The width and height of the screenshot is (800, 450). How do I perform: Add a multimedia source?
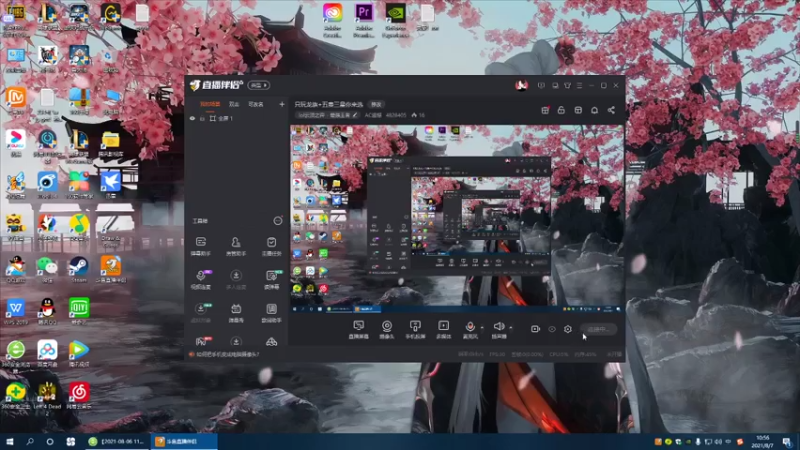443,330
